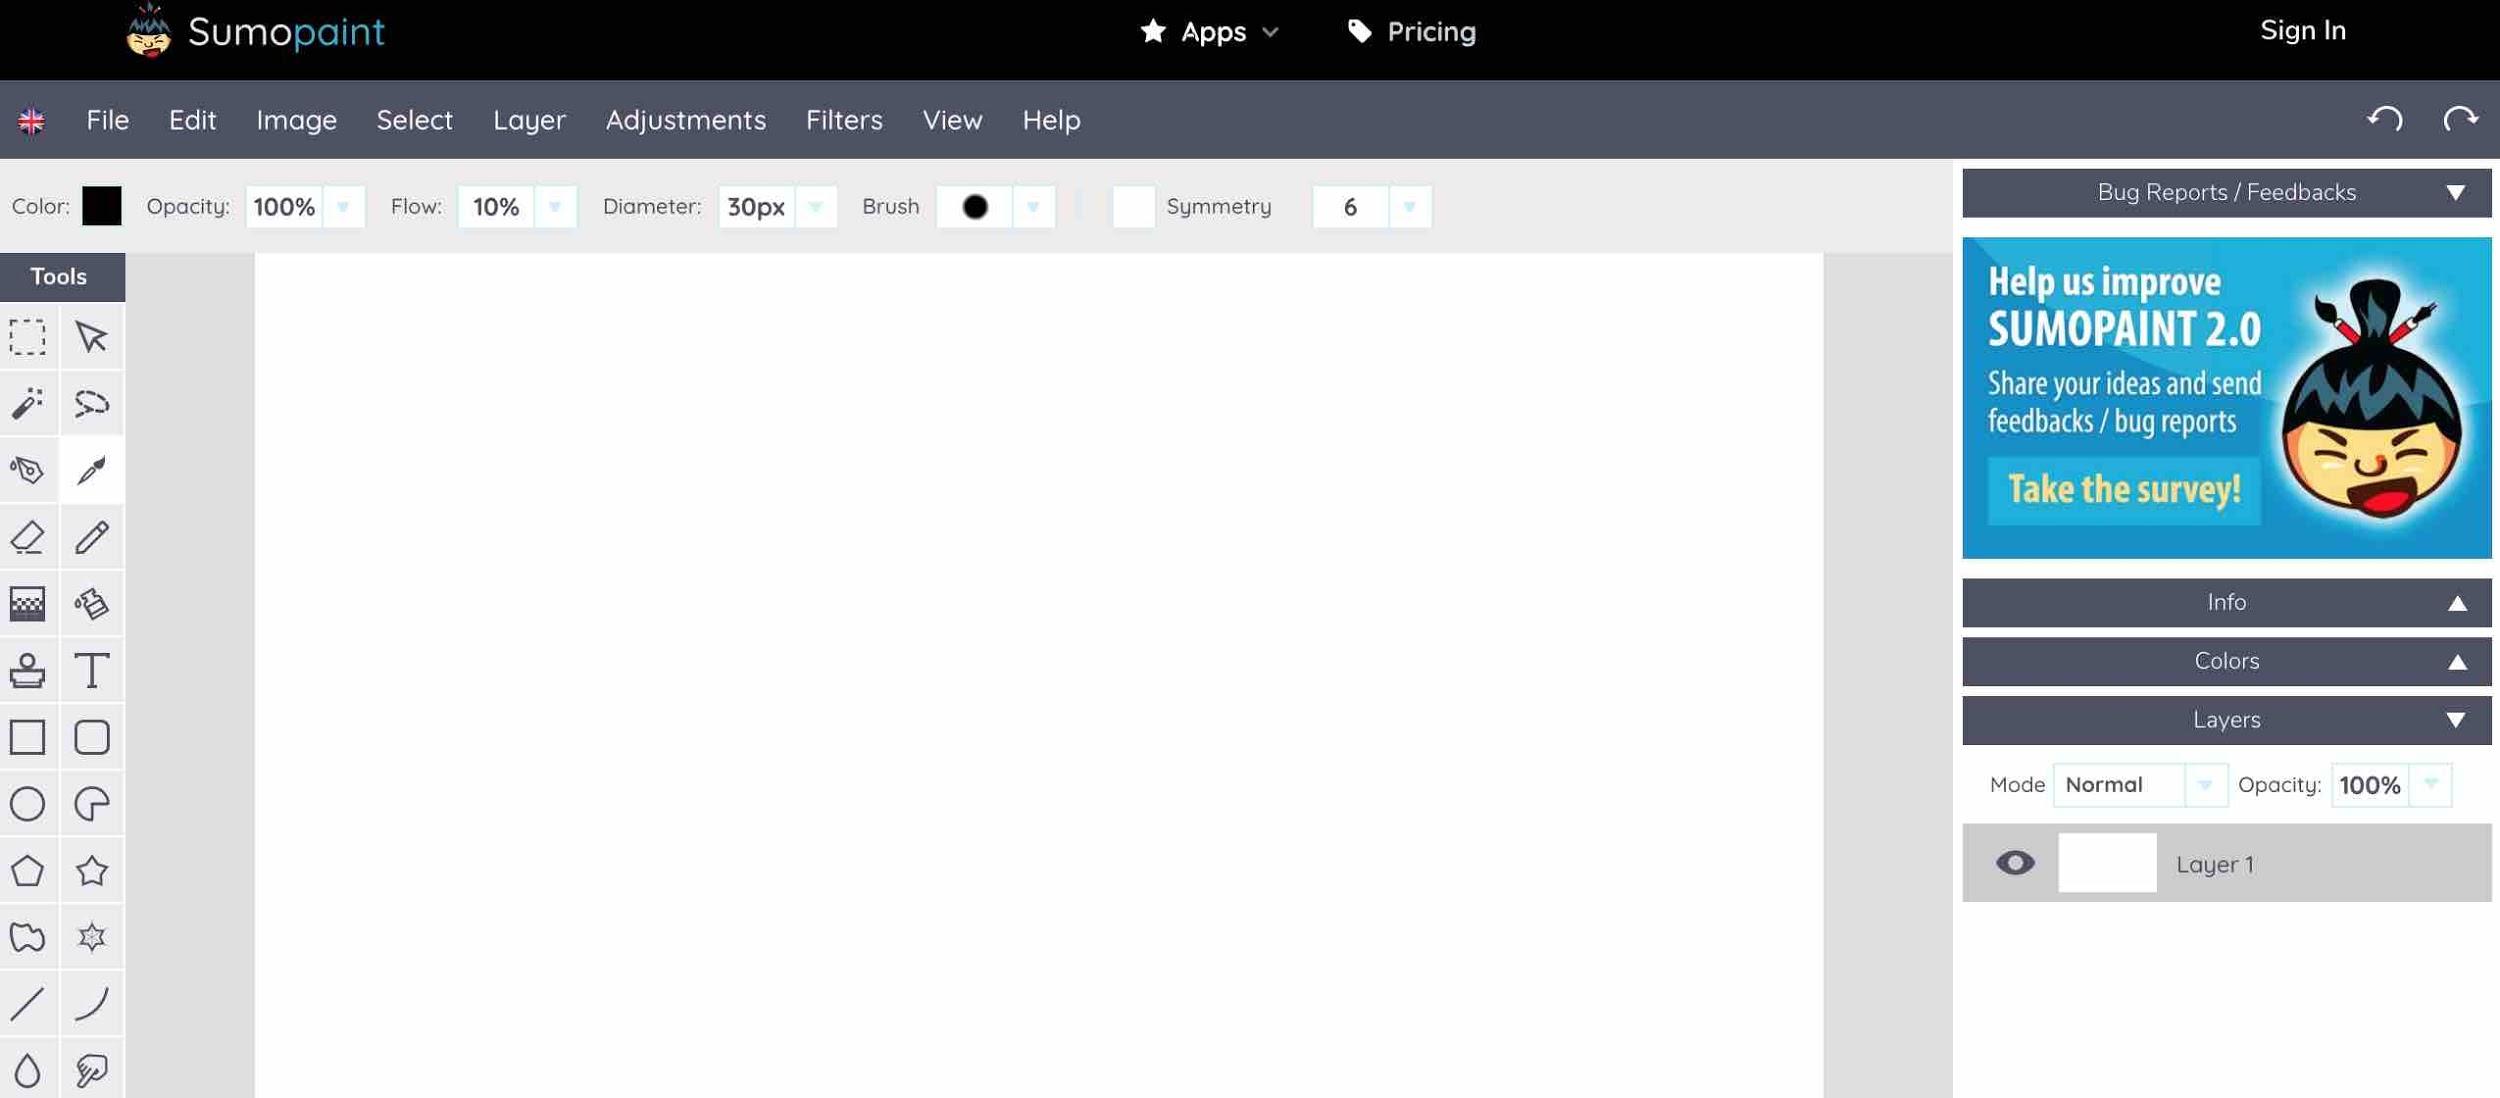Collapse the Layers panel
Screen dimensions: 2500x1098
(2455, 720)
